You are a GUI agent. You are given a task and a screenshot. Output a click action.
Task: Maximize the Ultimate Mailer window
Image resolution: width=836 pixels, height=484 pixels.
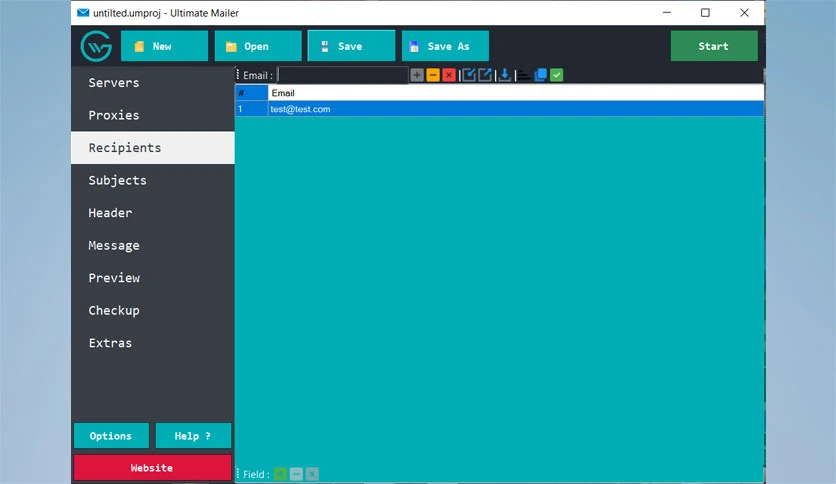click(705, 12)
